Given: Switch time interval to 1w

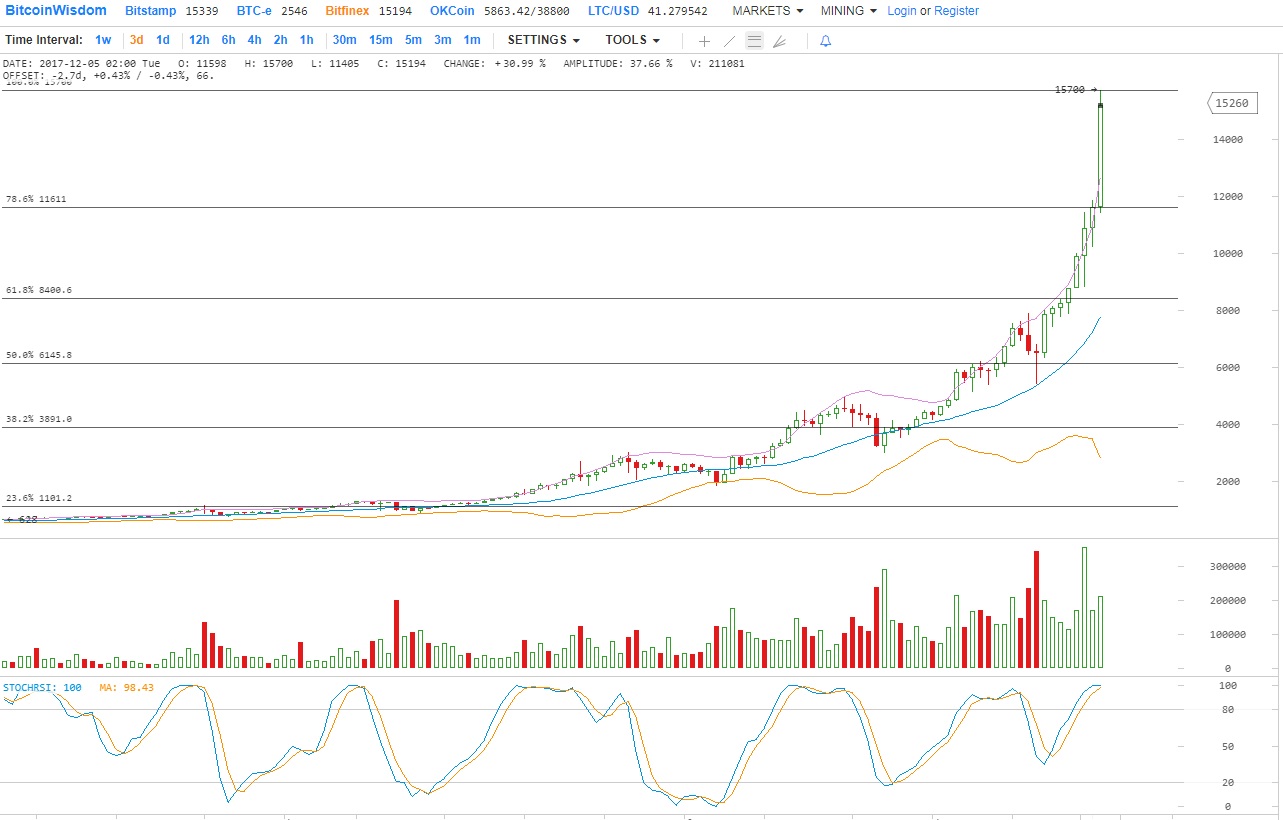Looking at the screenshot, I should coord(103,40).
